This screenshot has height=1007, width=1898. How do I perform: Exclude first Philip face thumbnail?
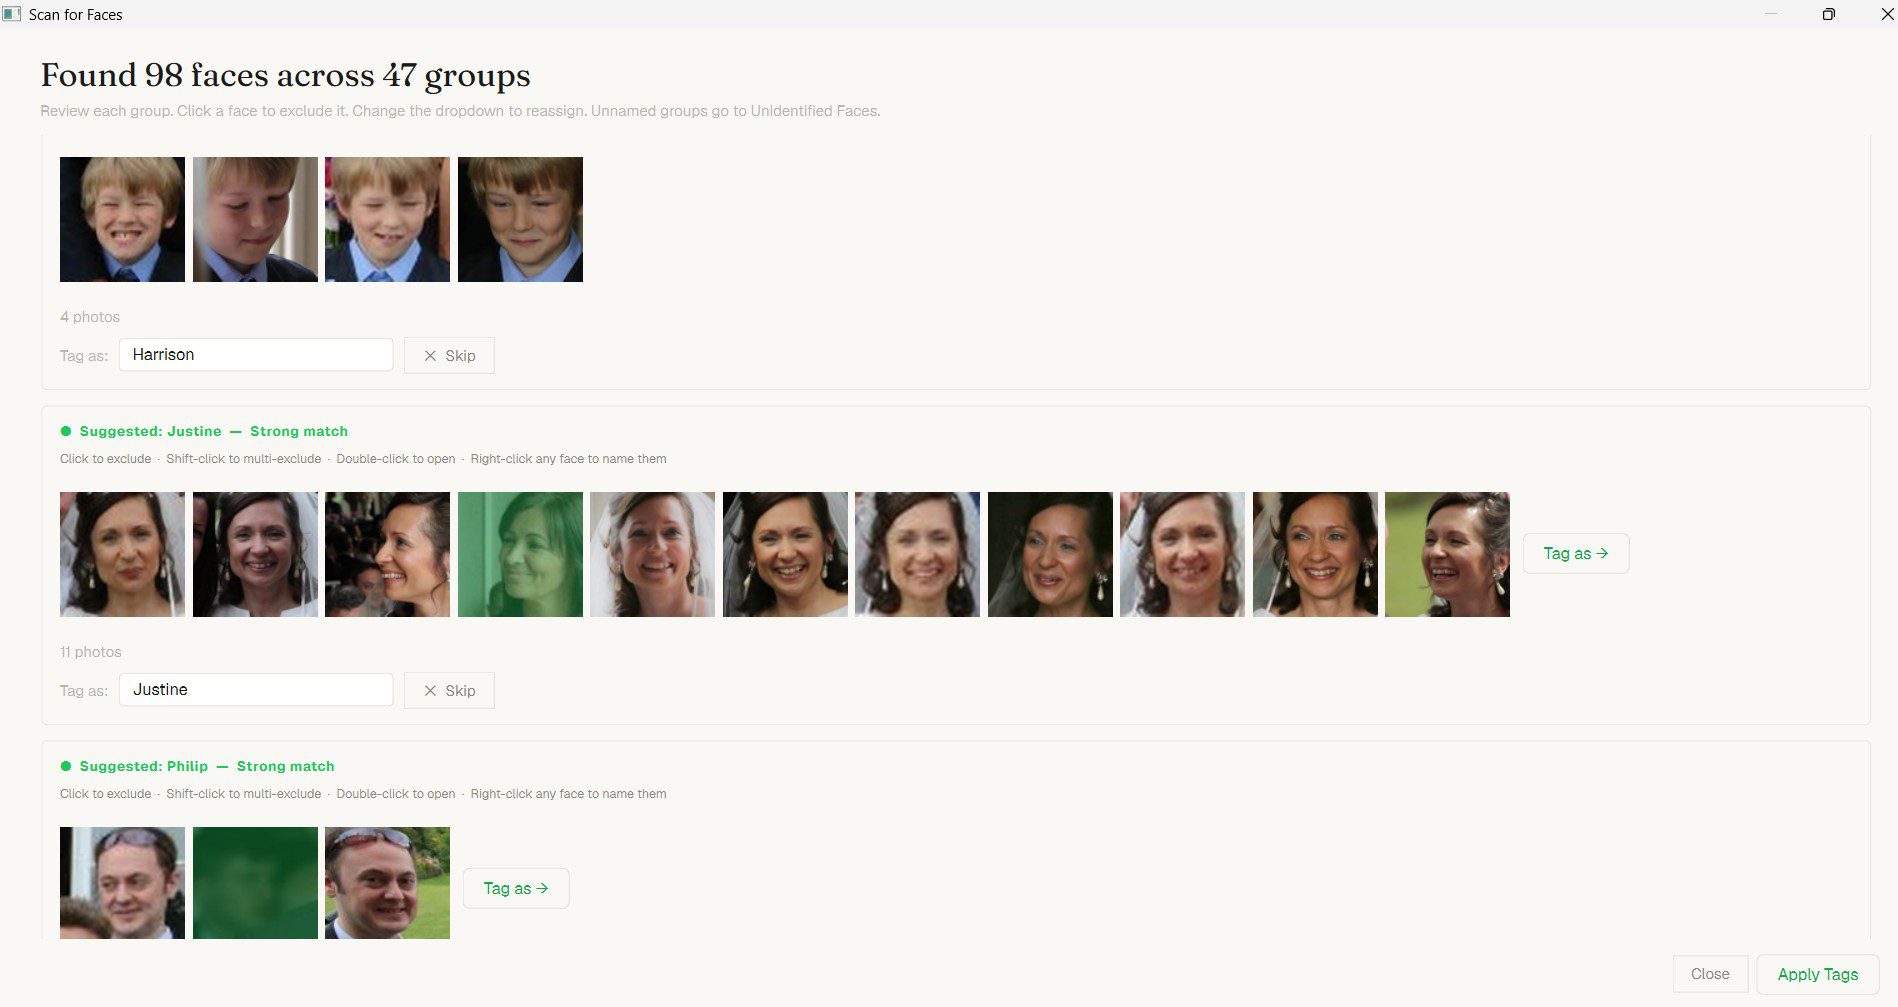122,883
